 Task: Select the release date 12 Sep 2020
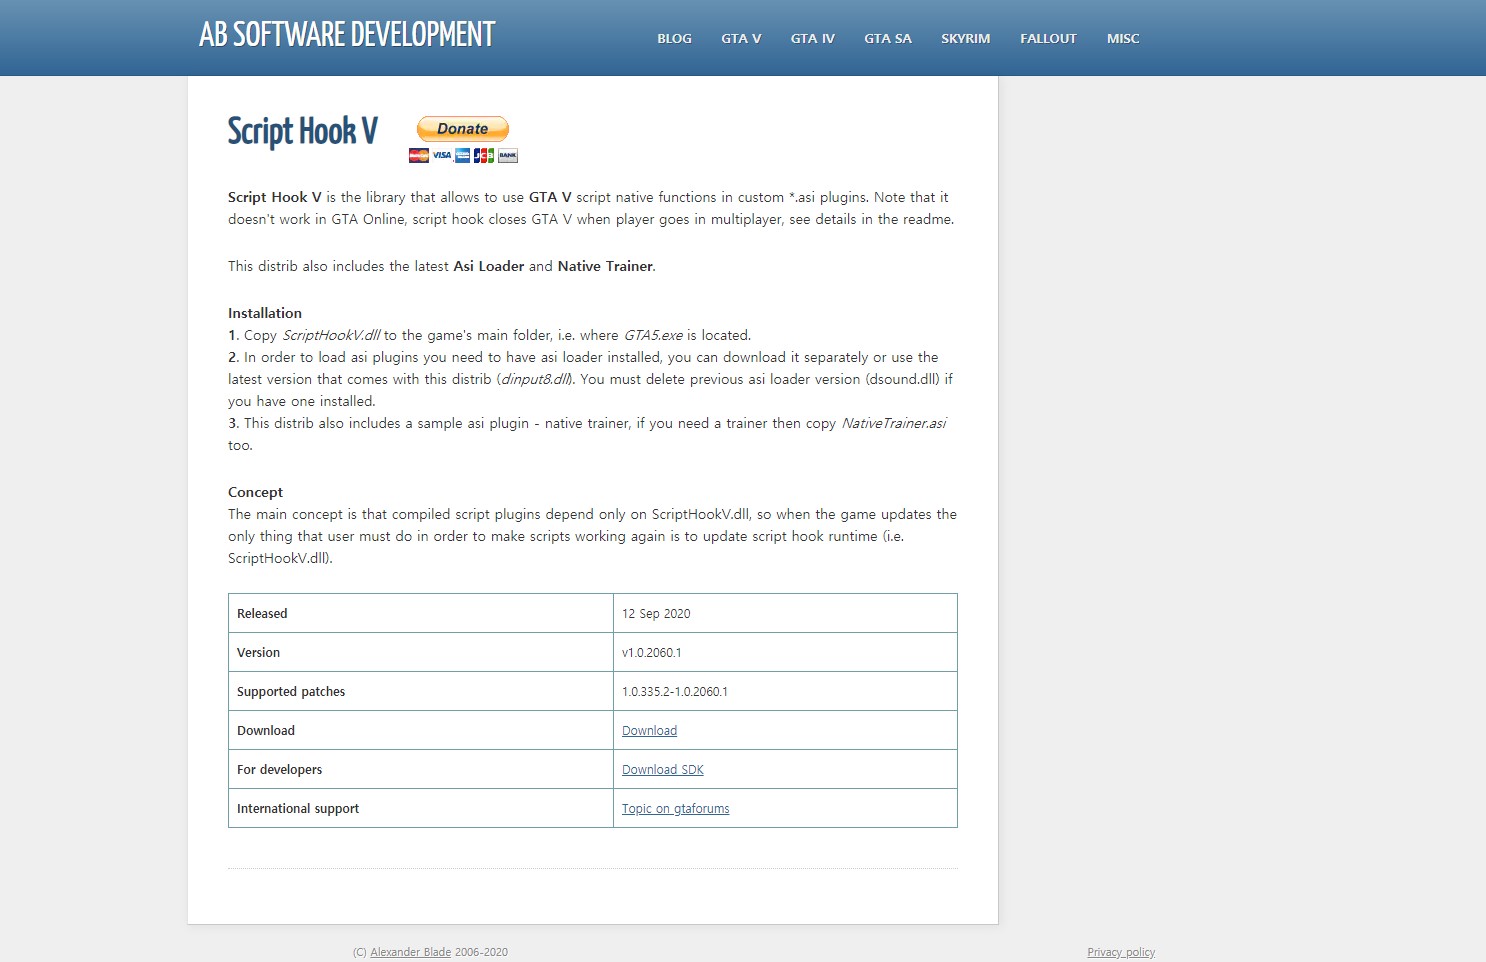click(x=656, y=614)
